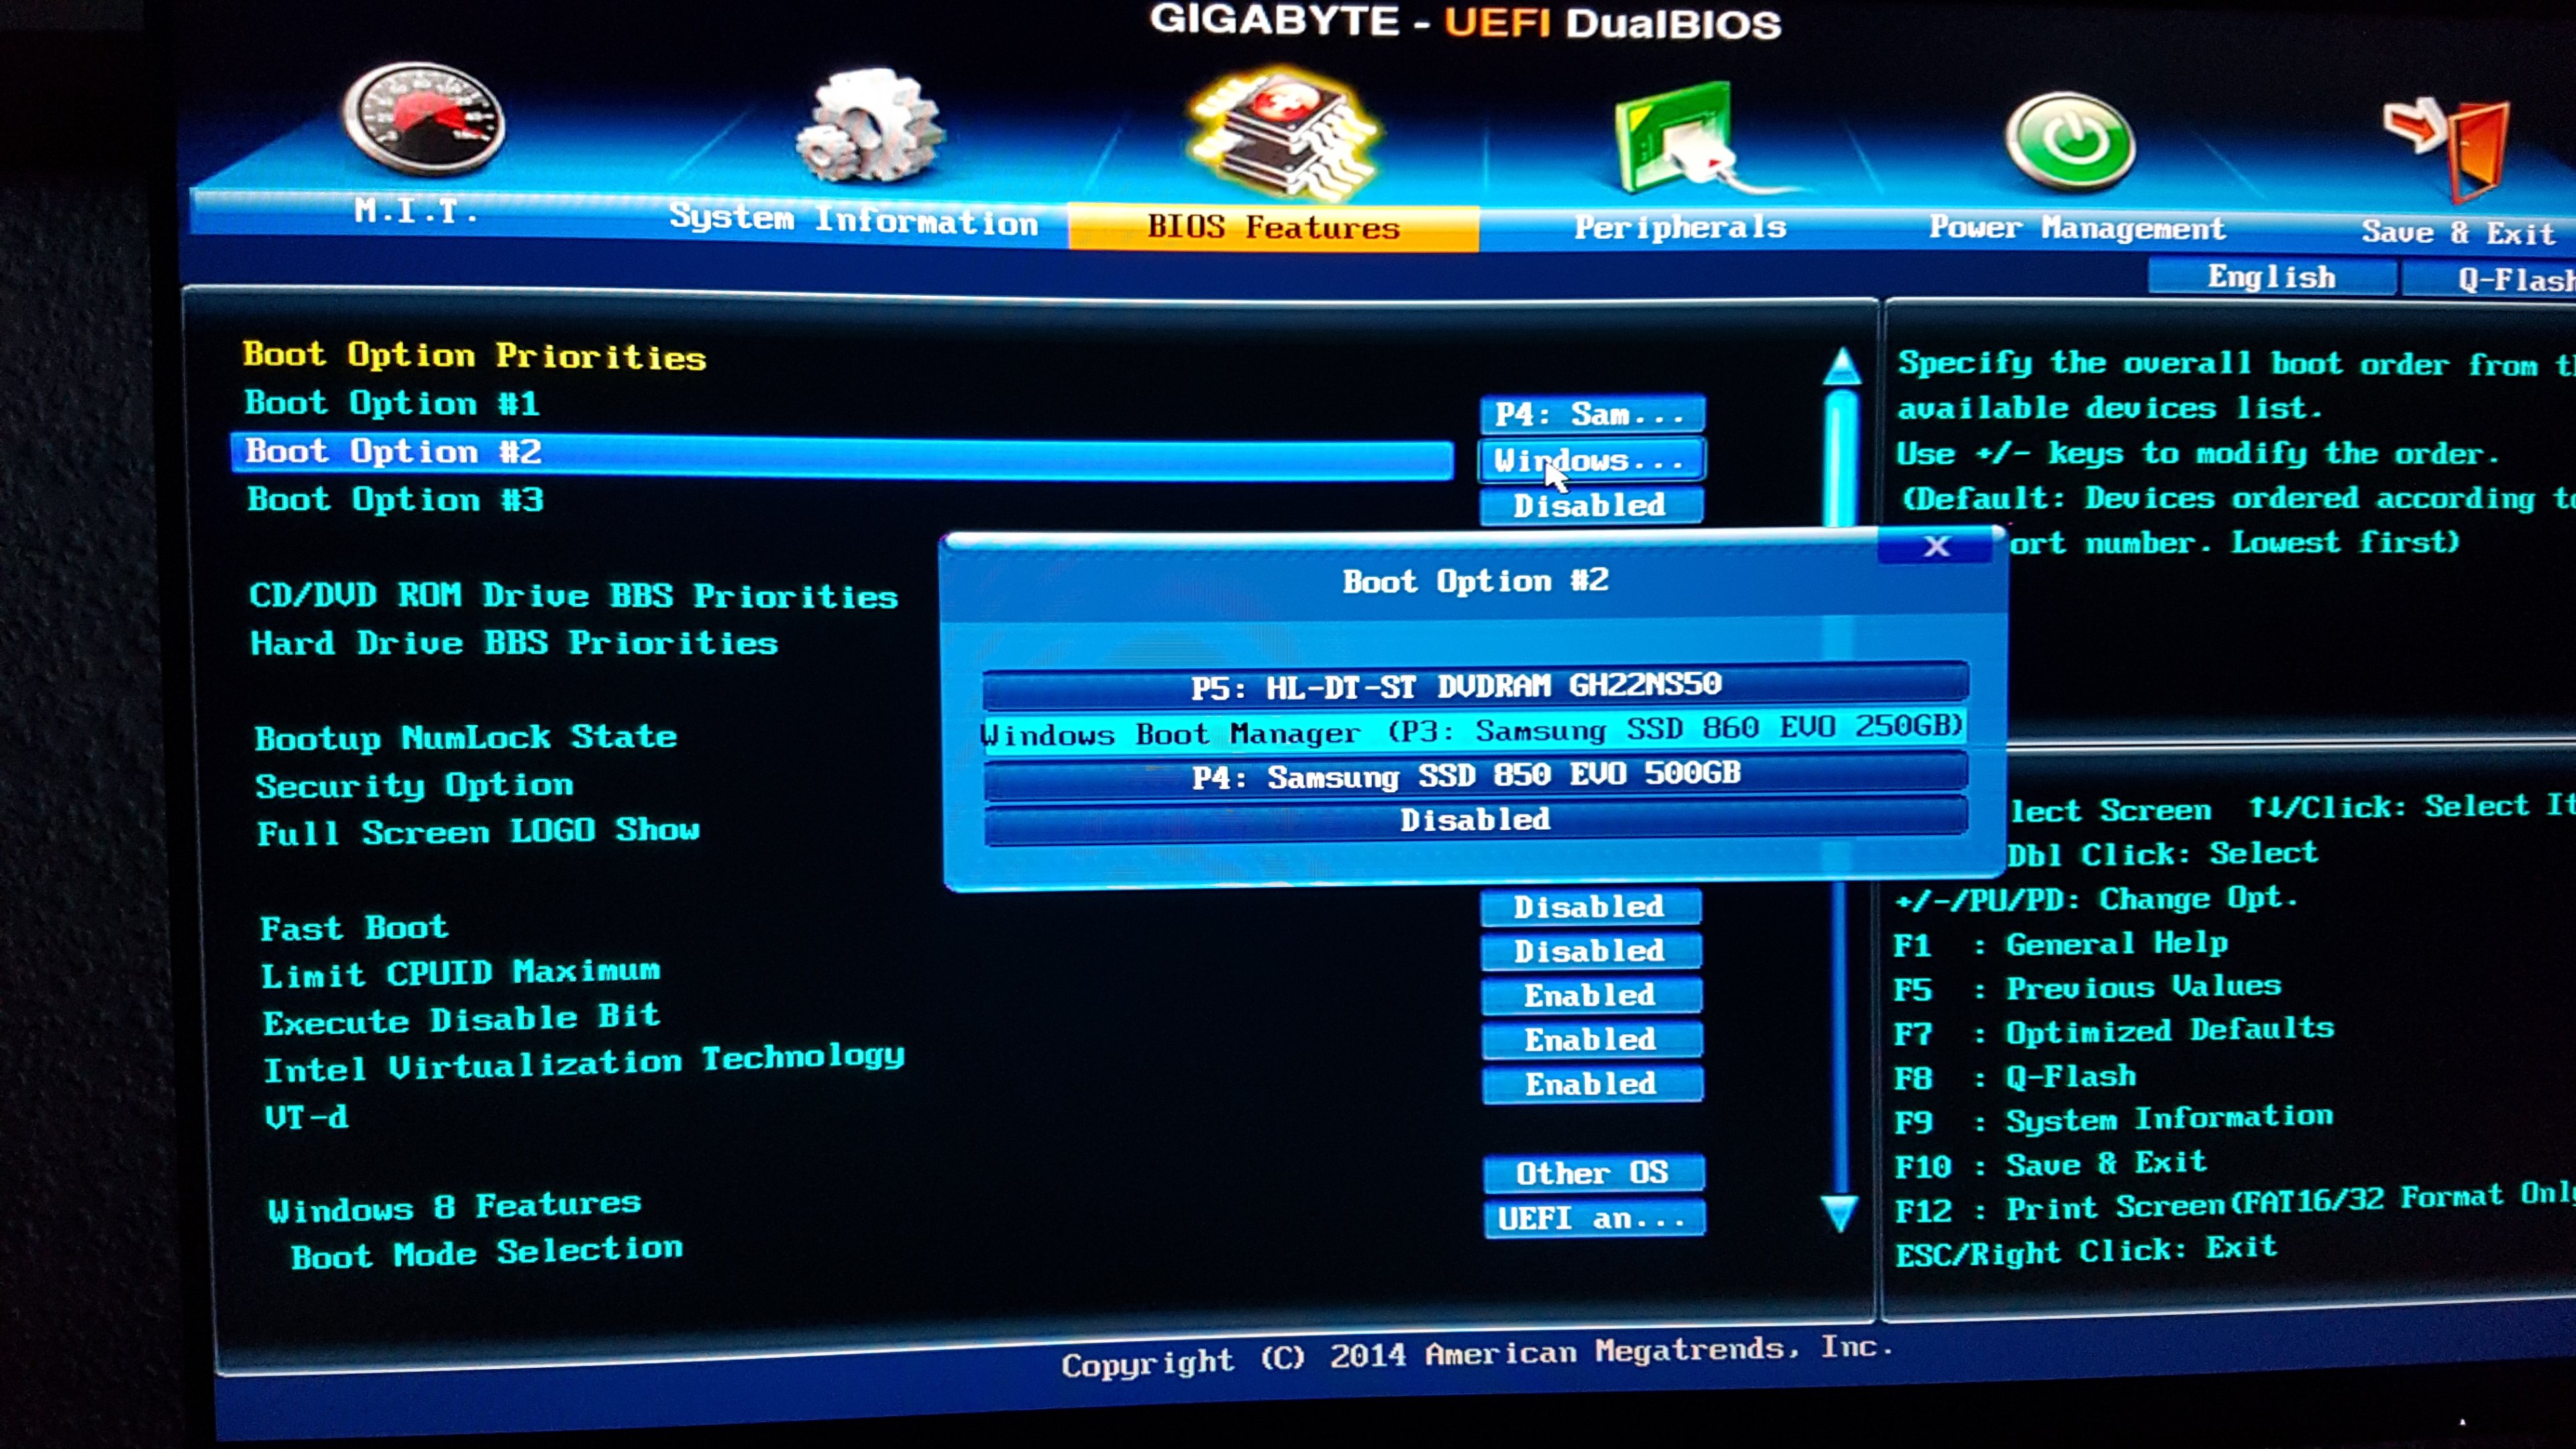Screen dimensions: 2576x1449
Task: Close the Boot Option #2 popup
Action: pyautogui.click(x=1937, y=546)
